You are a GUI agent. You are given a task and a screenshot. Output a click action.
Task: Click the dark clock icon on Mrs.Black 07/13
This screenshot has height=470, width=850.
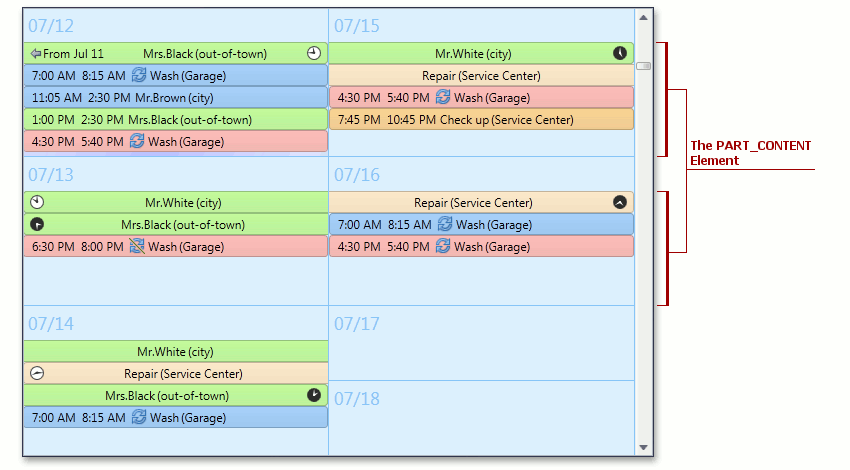click(37, 224)
